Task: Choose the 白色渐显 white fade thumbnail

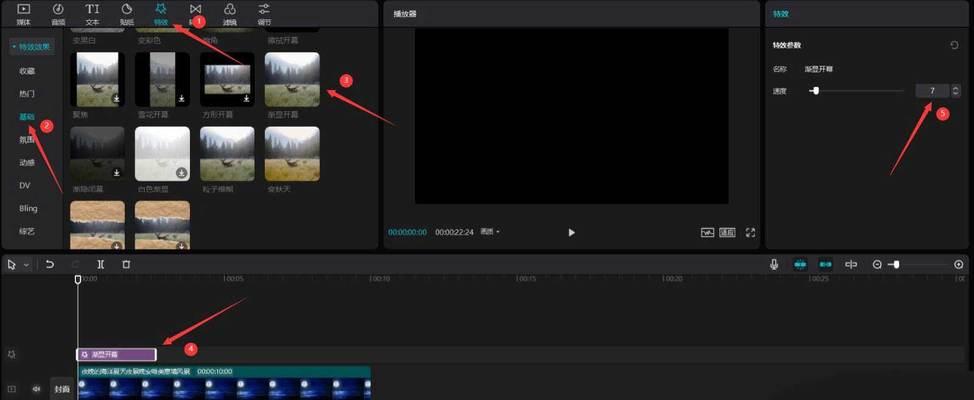Action: point(162,154)
